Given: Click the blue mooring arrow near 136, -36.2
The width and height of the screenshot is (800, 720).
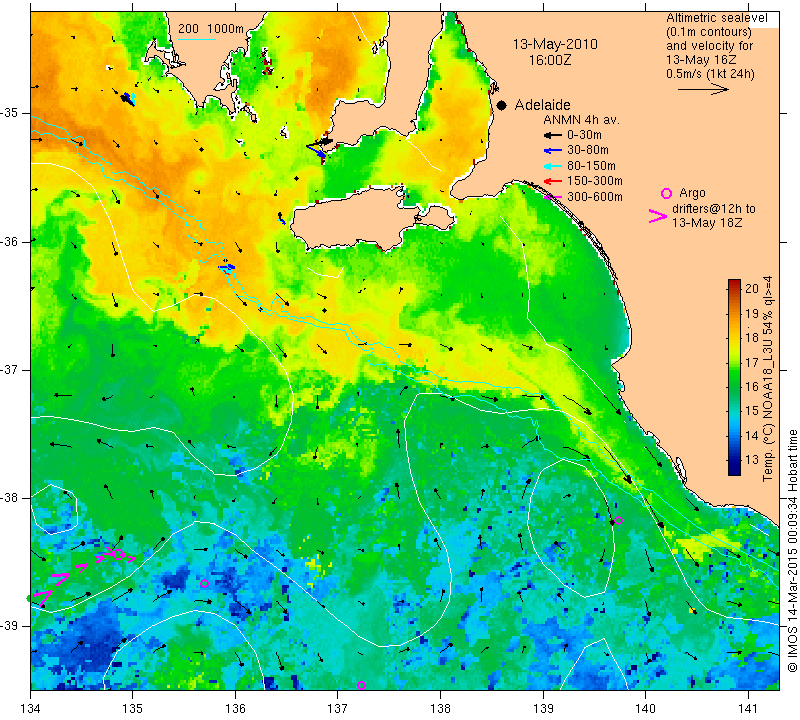Looking at the screenshot, I should [x=227, y=267].
